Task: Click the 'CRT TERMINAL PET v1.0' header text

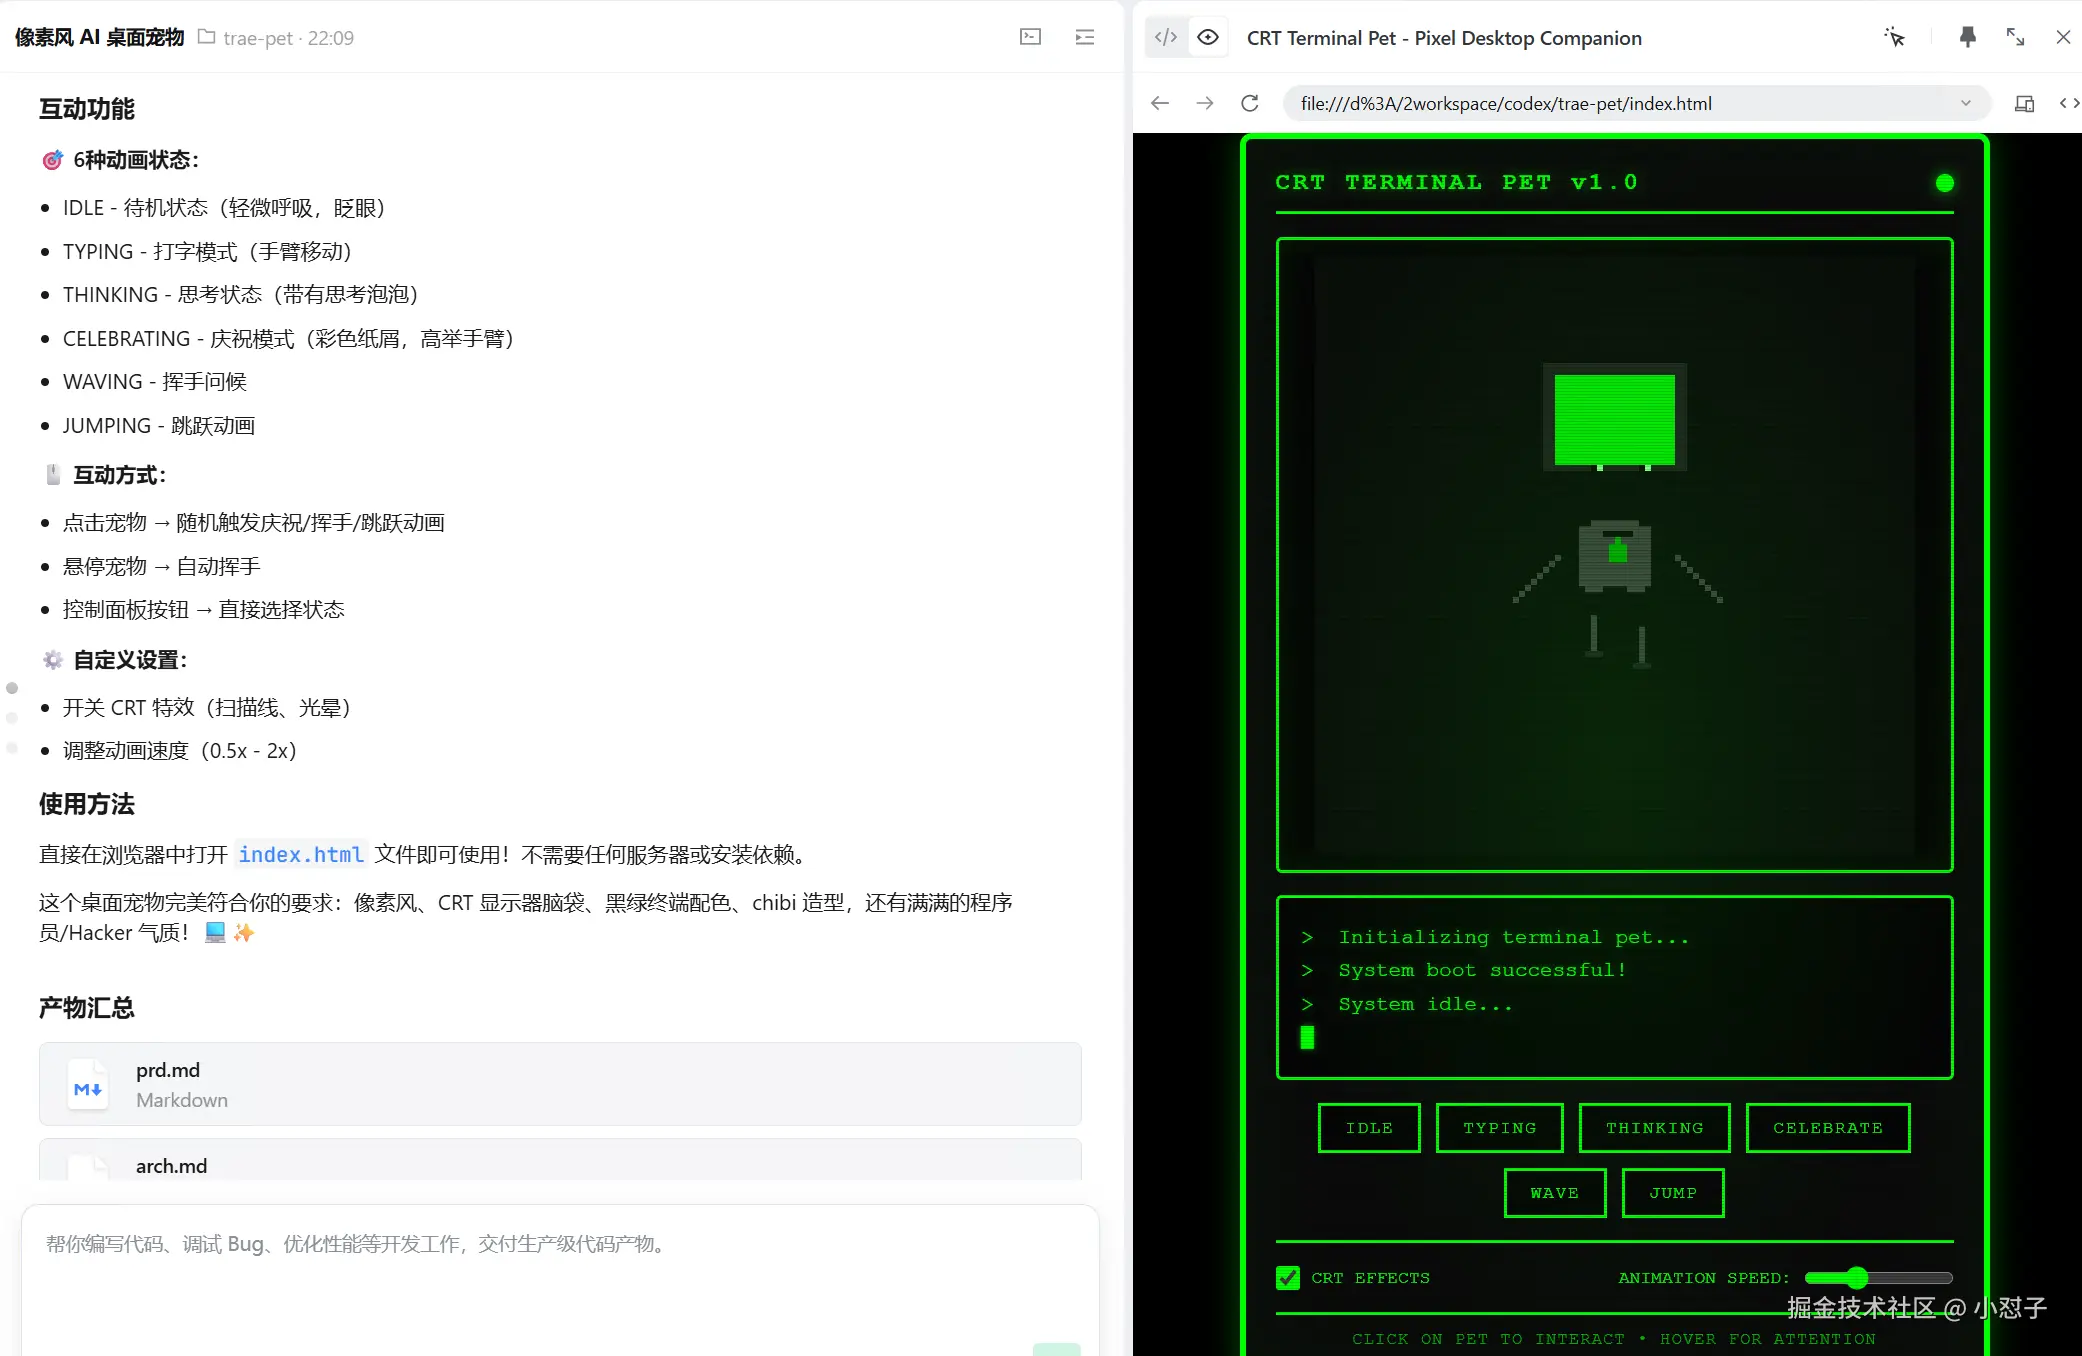Action: click(1456, 182)
